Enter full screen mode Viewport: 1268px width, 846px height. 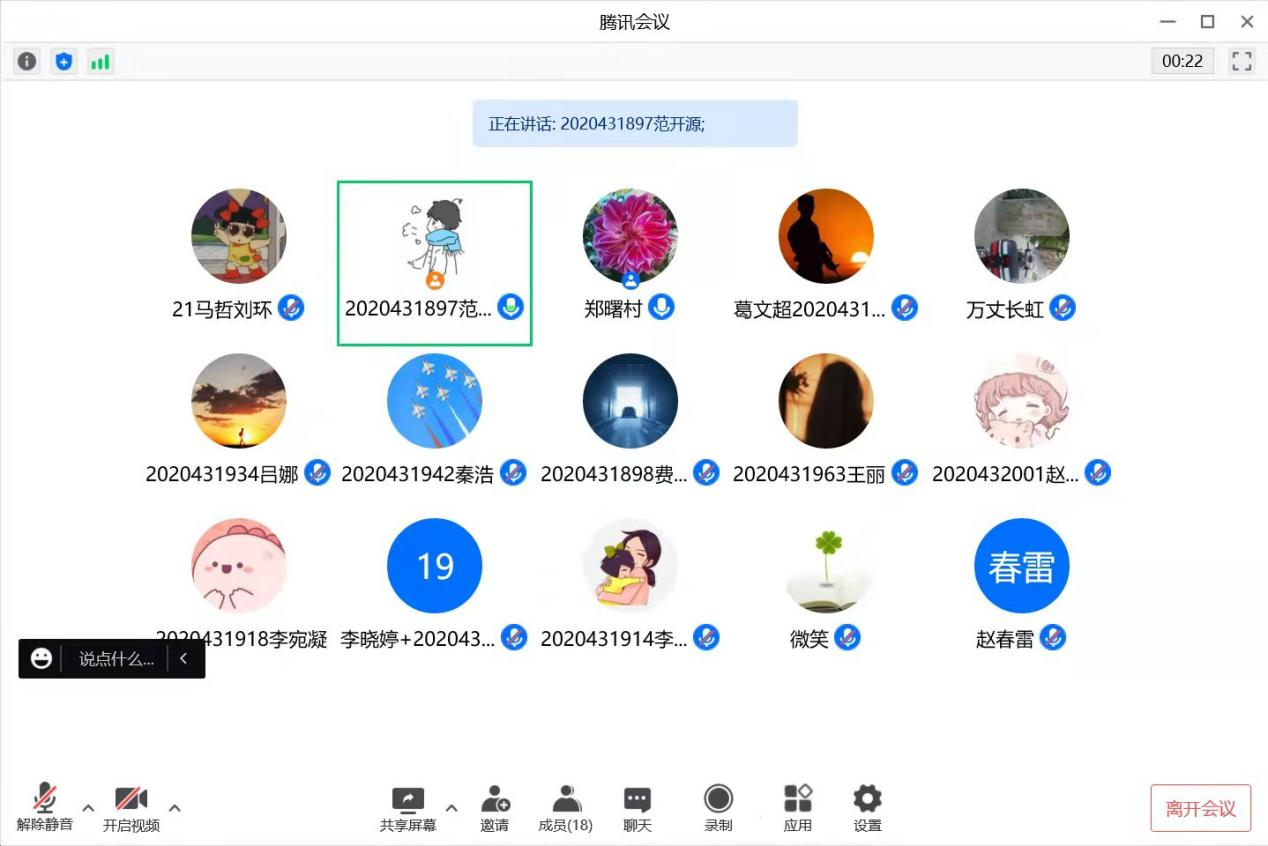coord(1241,61)
